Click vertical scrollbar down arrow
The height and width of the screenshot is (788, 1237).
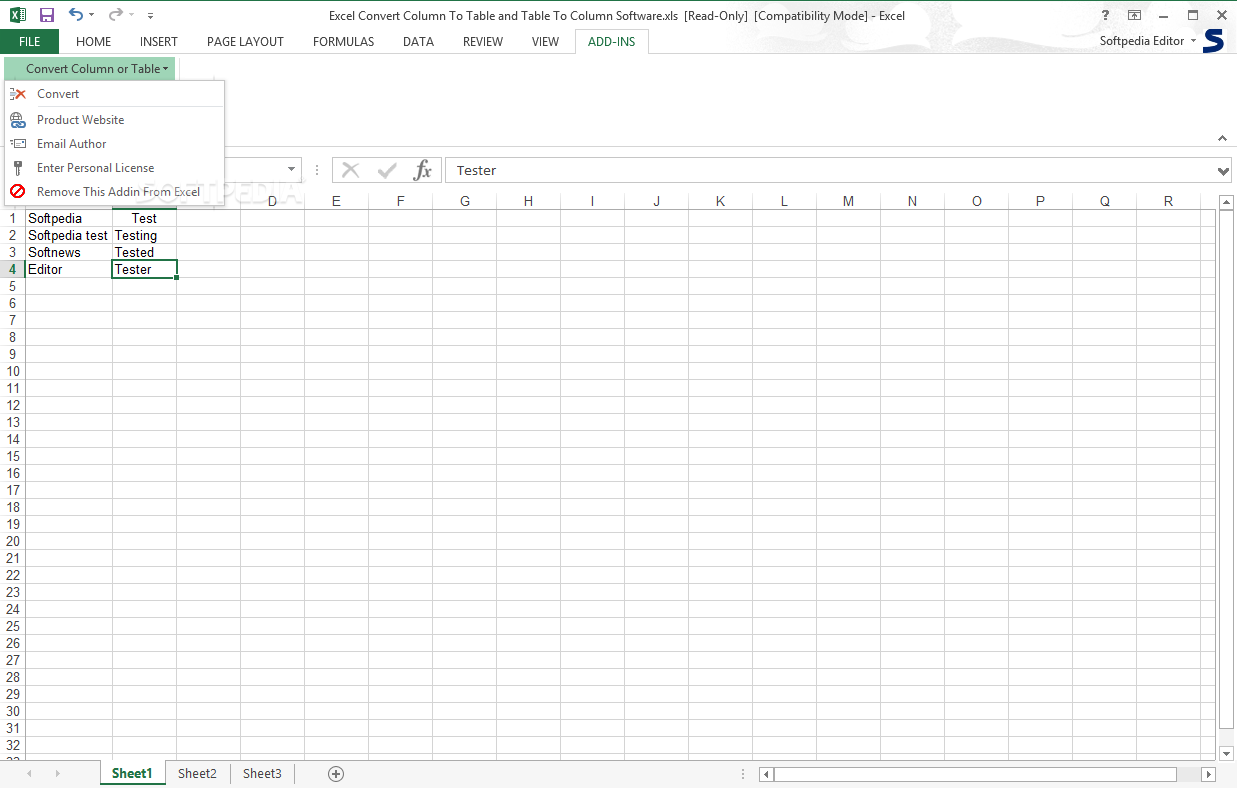(1227, 754)
